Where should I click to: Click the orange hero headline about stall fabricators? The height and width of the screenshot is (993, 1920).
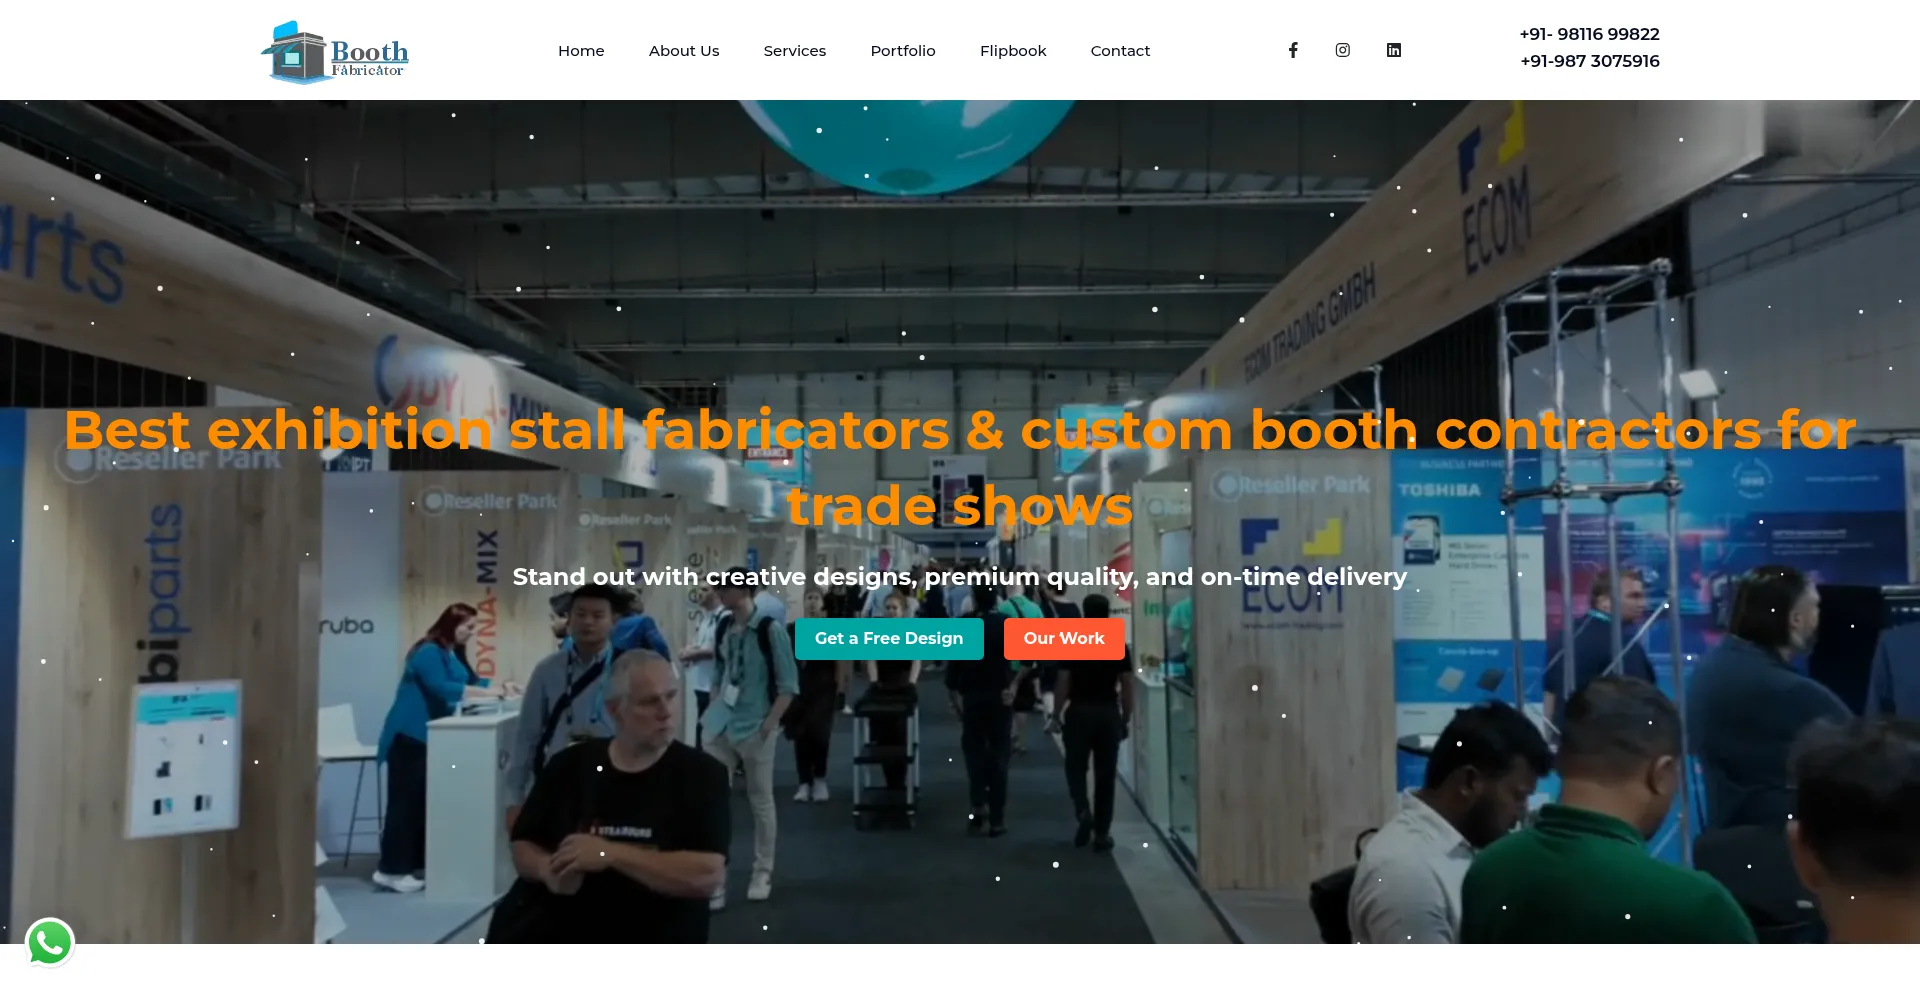pyautogui.click(x=960, y=468)
